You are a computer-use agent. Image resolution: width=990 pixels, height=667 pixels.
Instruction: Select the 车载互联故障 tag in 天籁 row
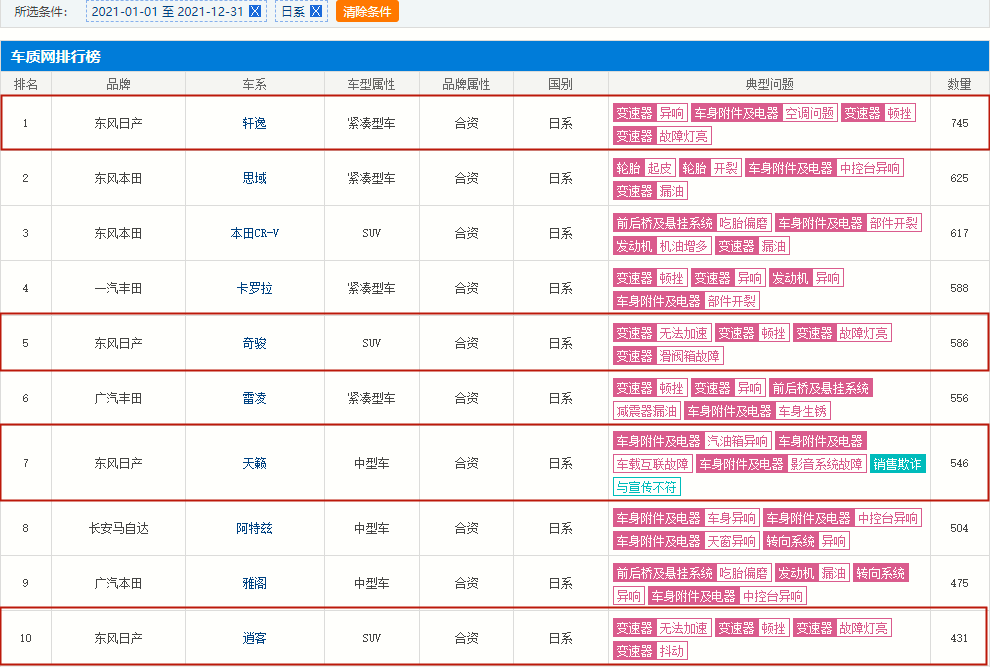pyautogui.click(x=653, y=464)
